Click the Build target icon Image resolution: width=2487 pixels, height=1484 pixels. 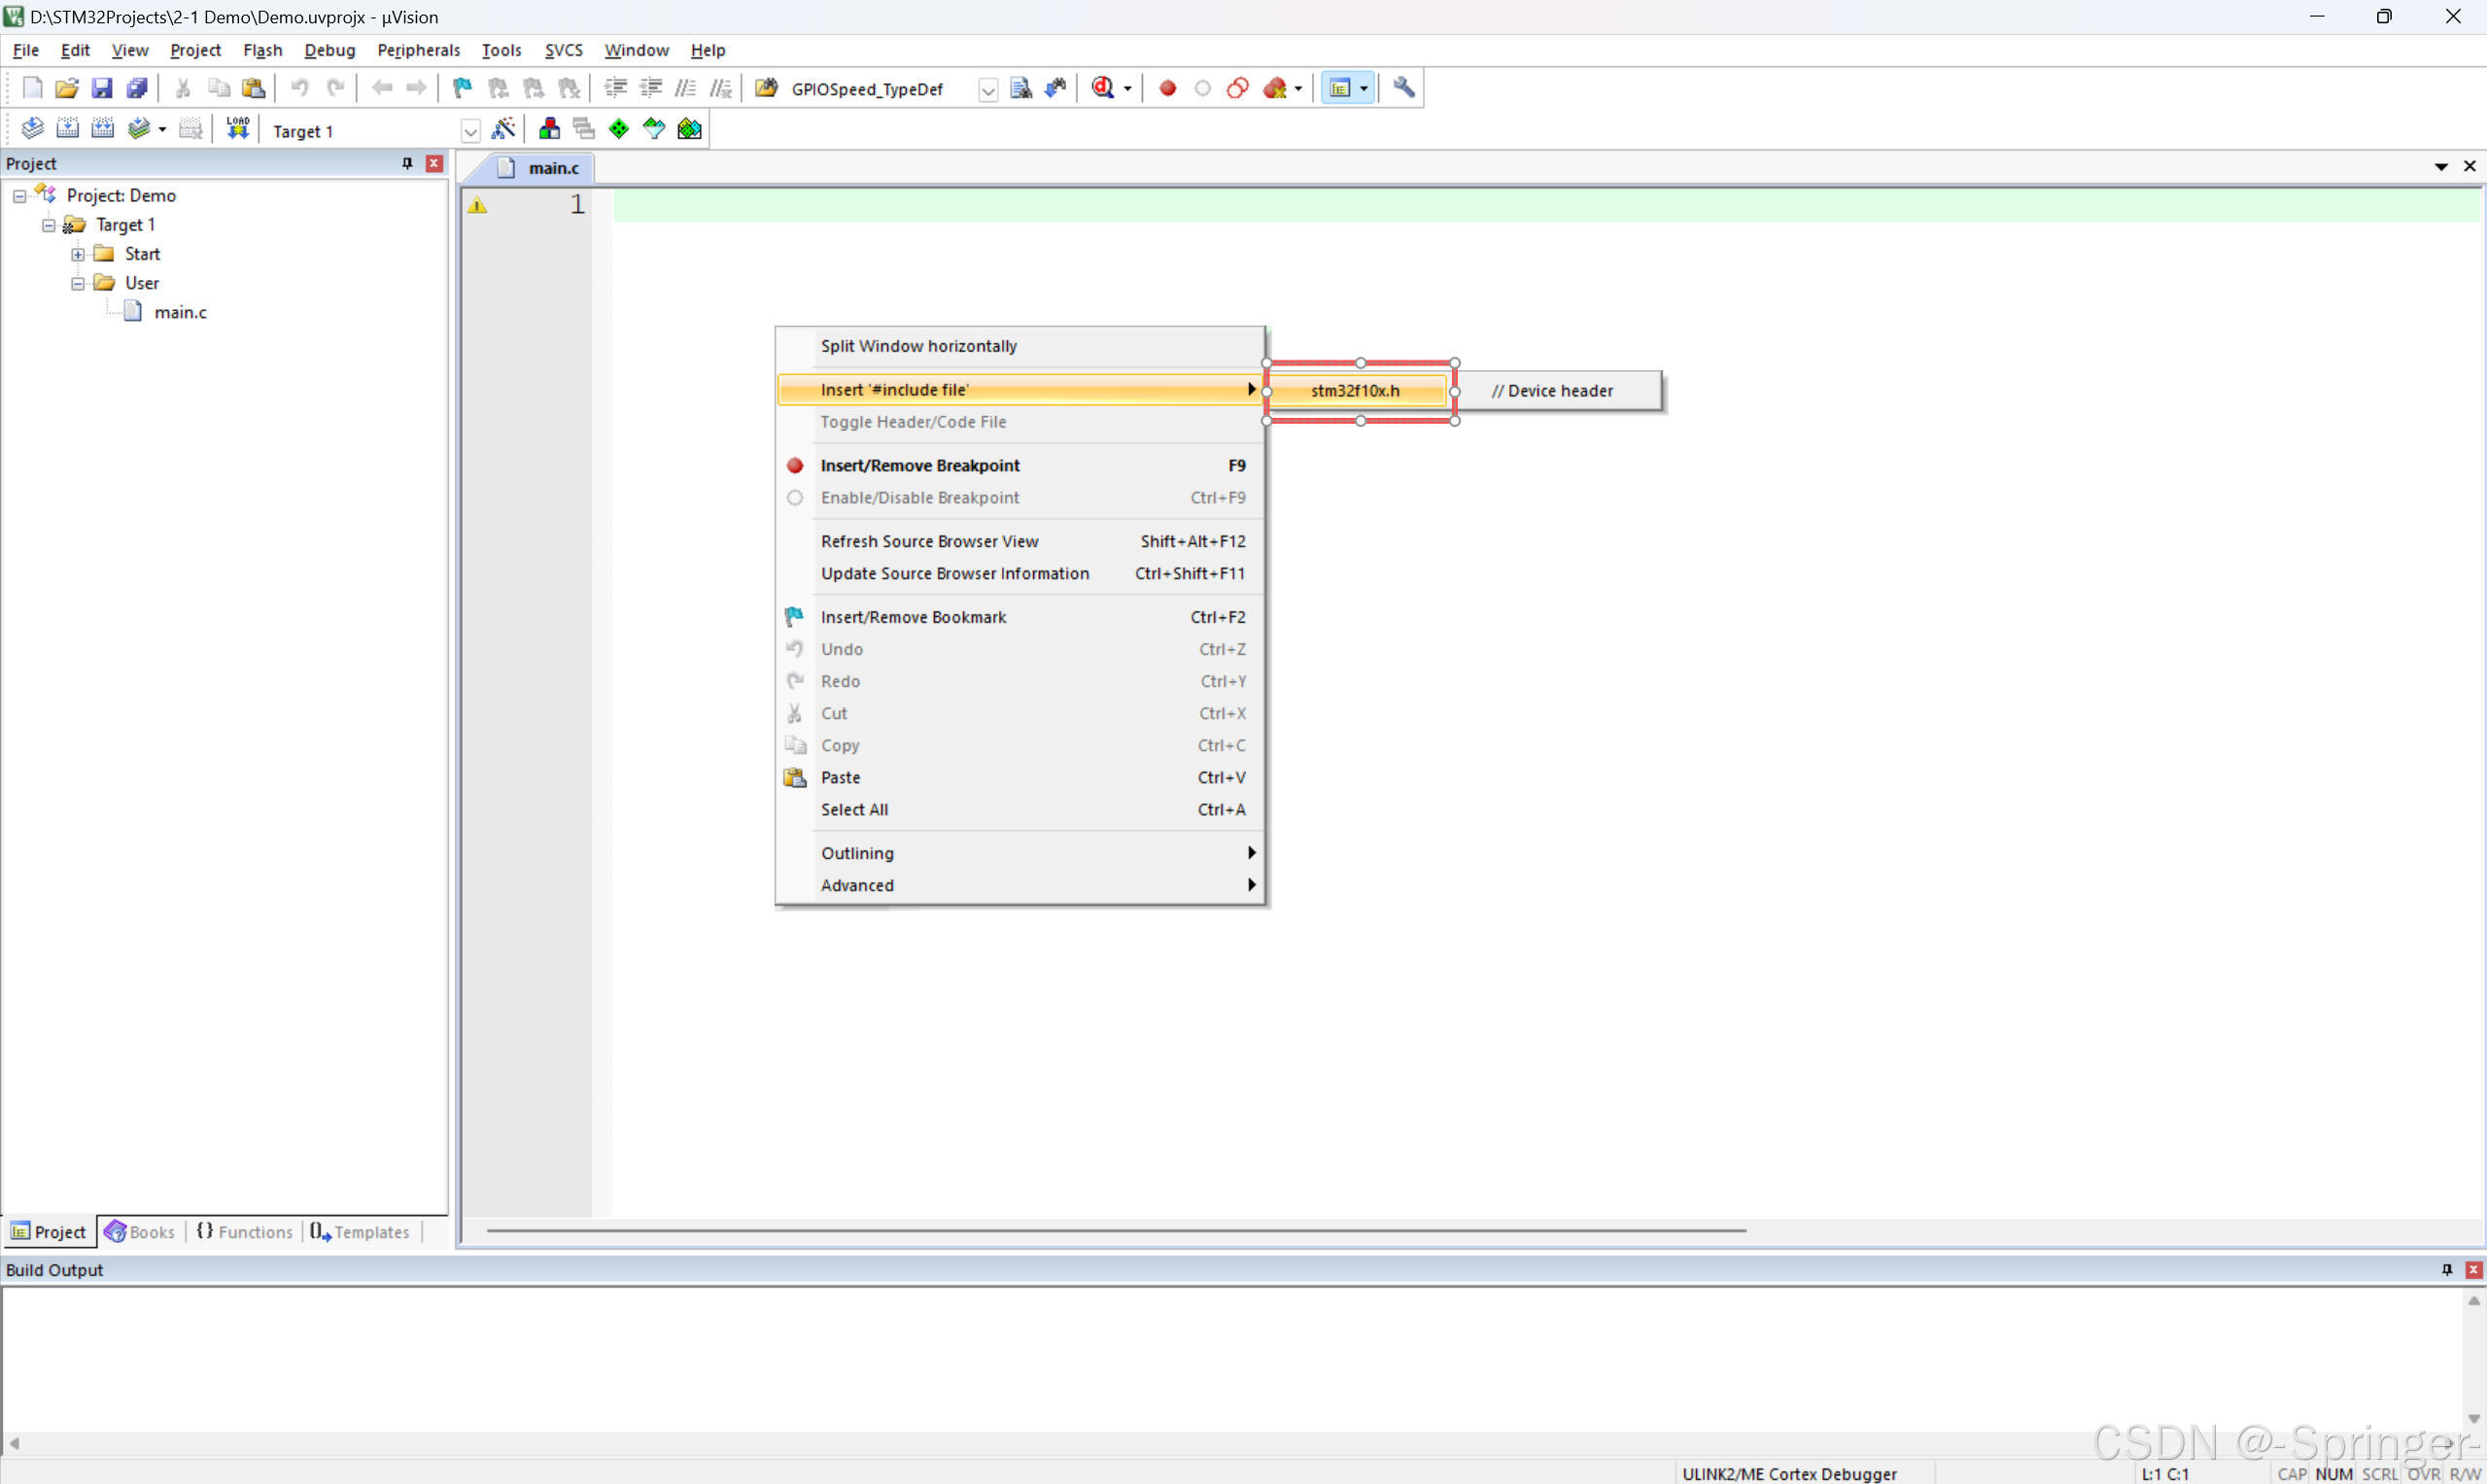67,129
